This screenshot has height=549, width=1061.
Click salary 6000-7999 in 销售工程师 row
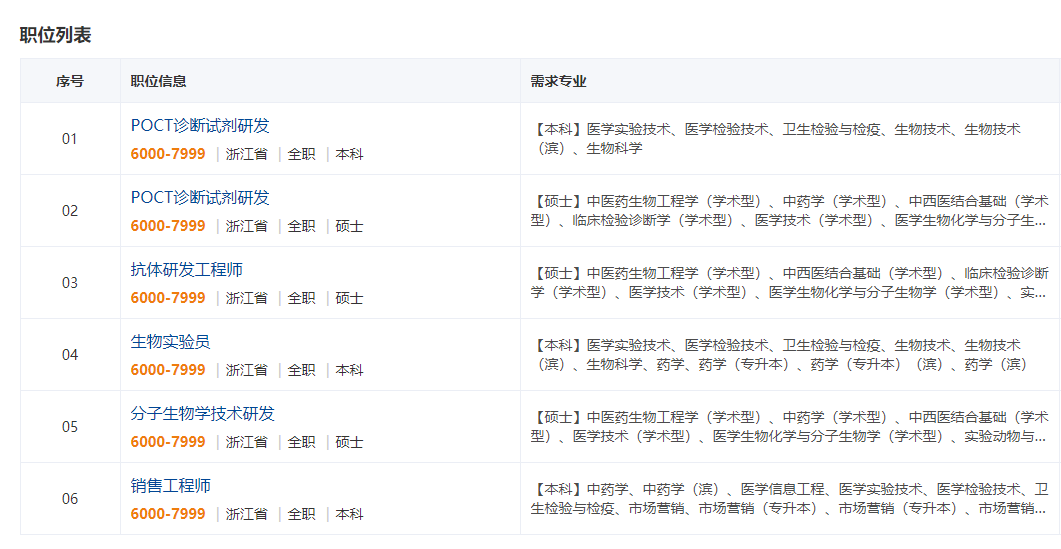[x=168, y=514]
